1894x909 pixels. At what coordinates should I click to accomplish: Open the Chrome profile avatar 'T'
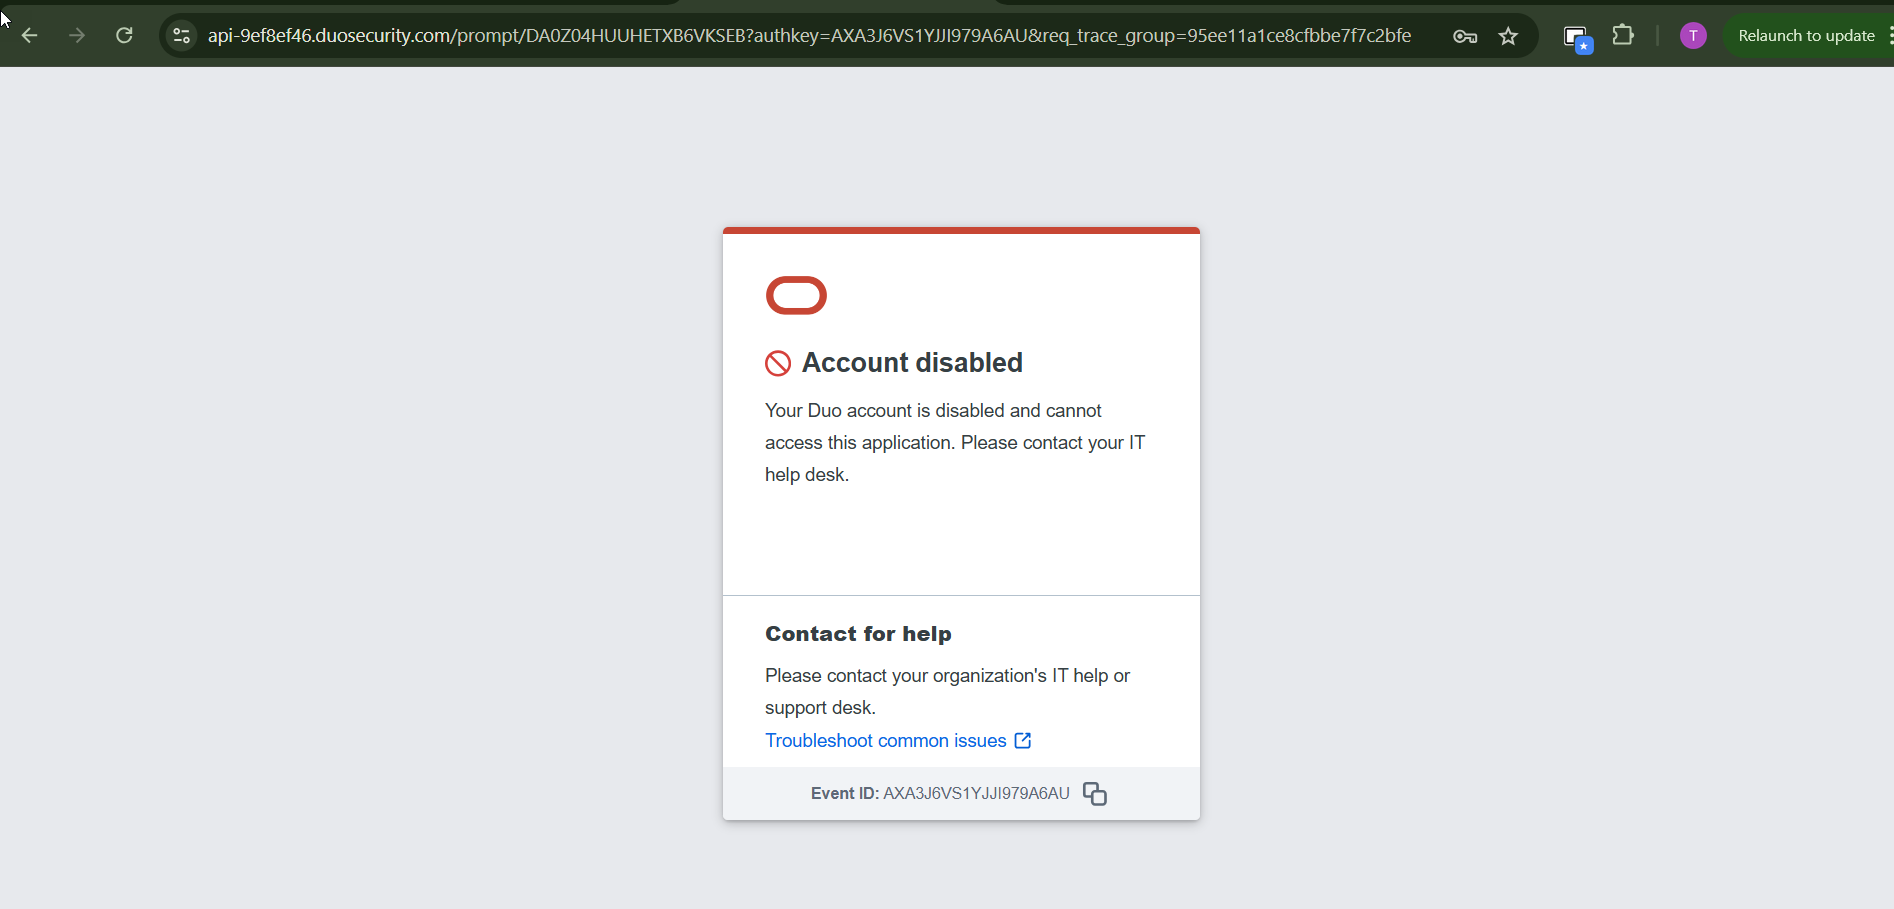[1693, 36]
